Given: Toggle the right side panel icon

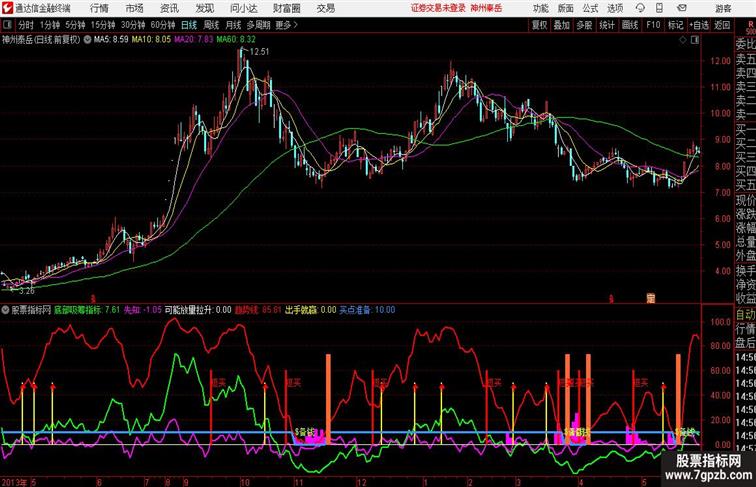Looking at the screenshot, I should [695, 40].
